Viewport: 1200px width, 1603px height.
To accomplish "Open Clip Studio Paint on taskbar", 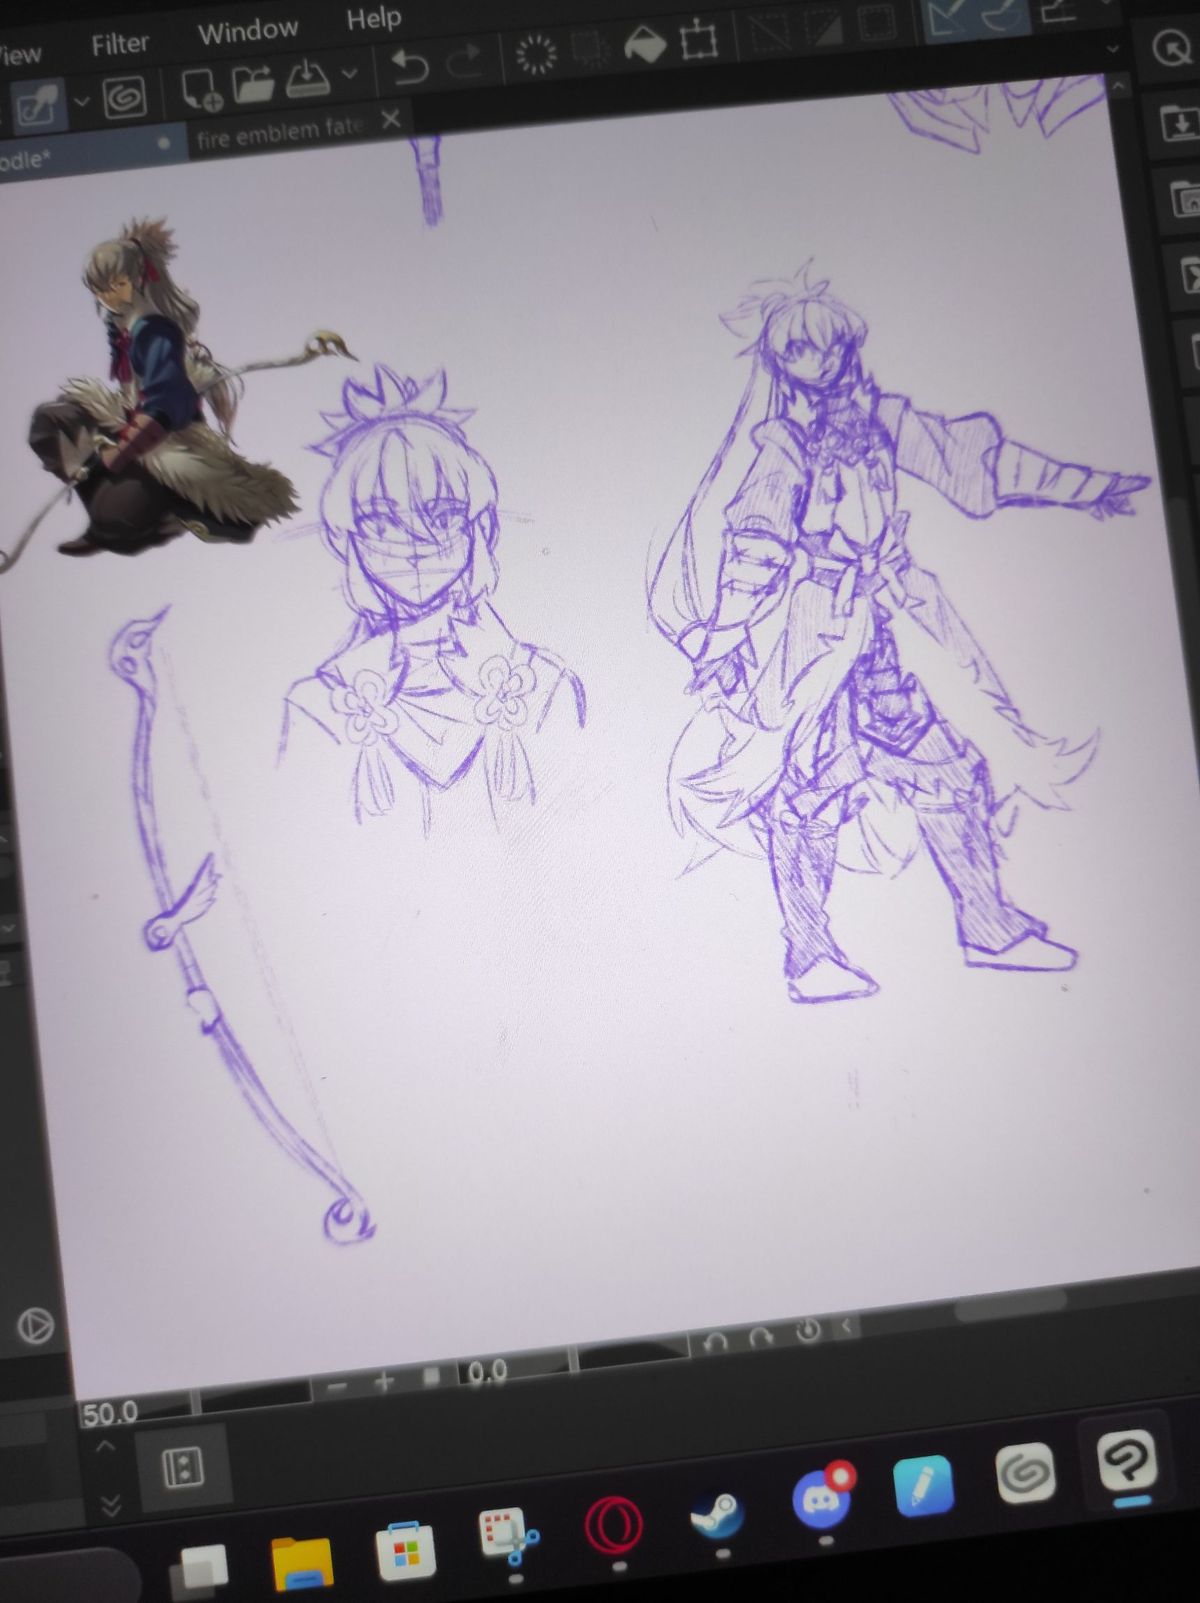I will (1127, 1460).
